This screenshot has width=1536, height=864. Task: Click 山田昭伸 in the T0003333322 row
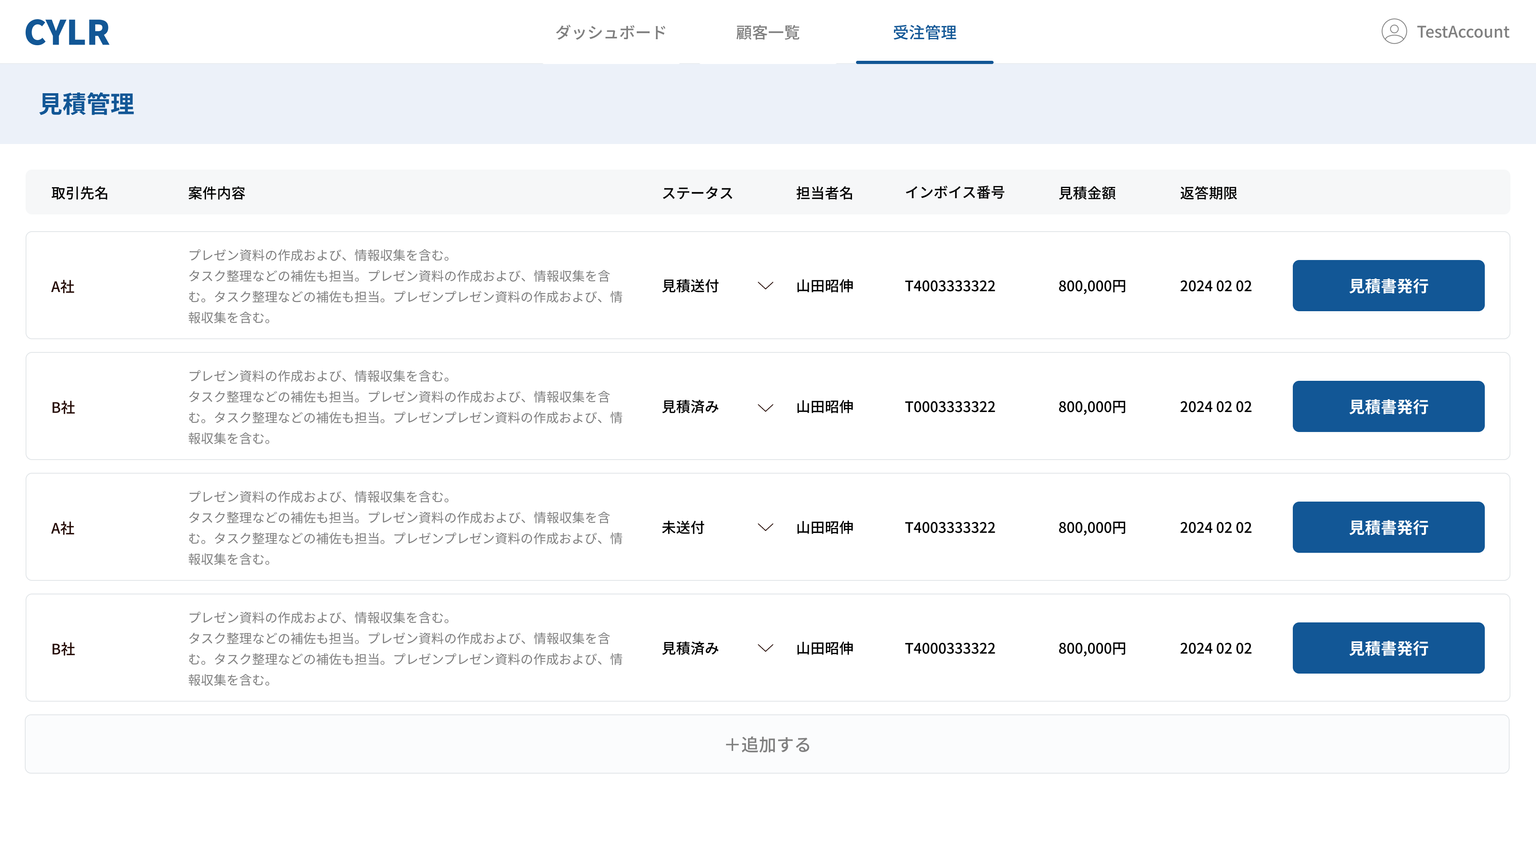point(824,407)
